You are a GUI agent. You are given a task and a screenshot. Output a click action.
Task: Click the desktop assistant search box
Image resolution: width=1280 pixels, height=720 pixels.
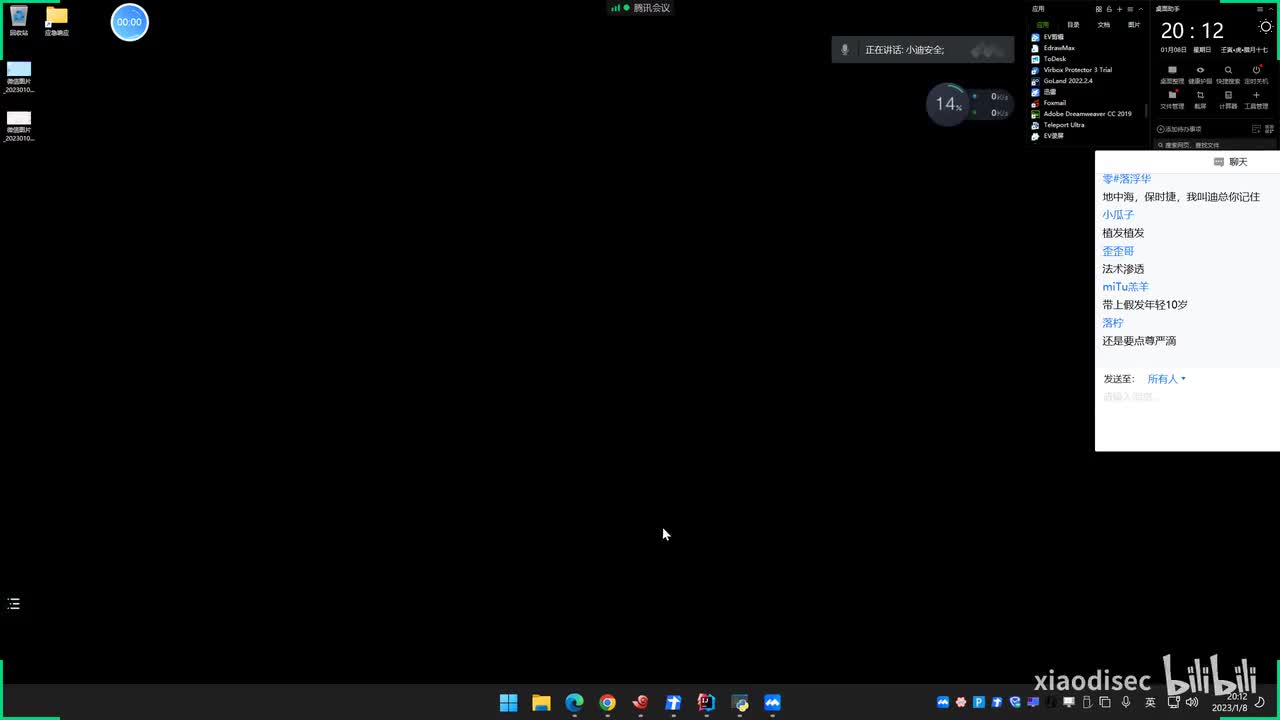[x=1216, y=145]
